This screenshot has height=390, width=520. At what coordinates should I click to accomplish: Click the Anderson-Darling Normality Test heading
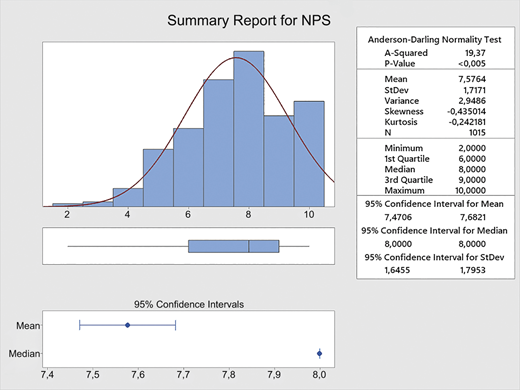[x=434, y=40]
